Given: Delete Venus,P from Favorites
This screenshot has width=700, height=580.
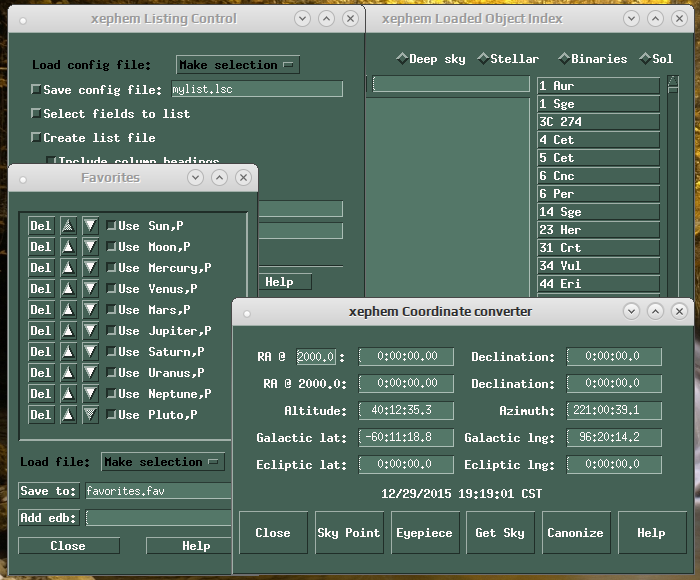Looking at the screenshot, I should coord(41,288).
